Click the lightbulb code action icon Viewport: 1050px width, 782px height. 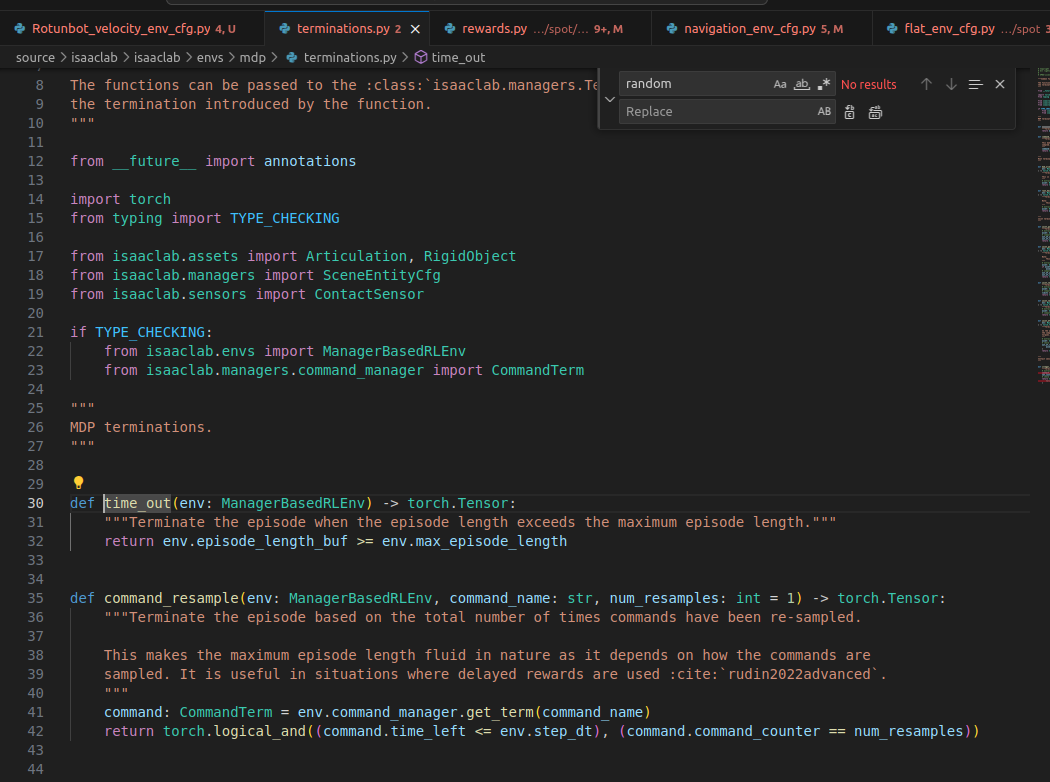point(78,482)
